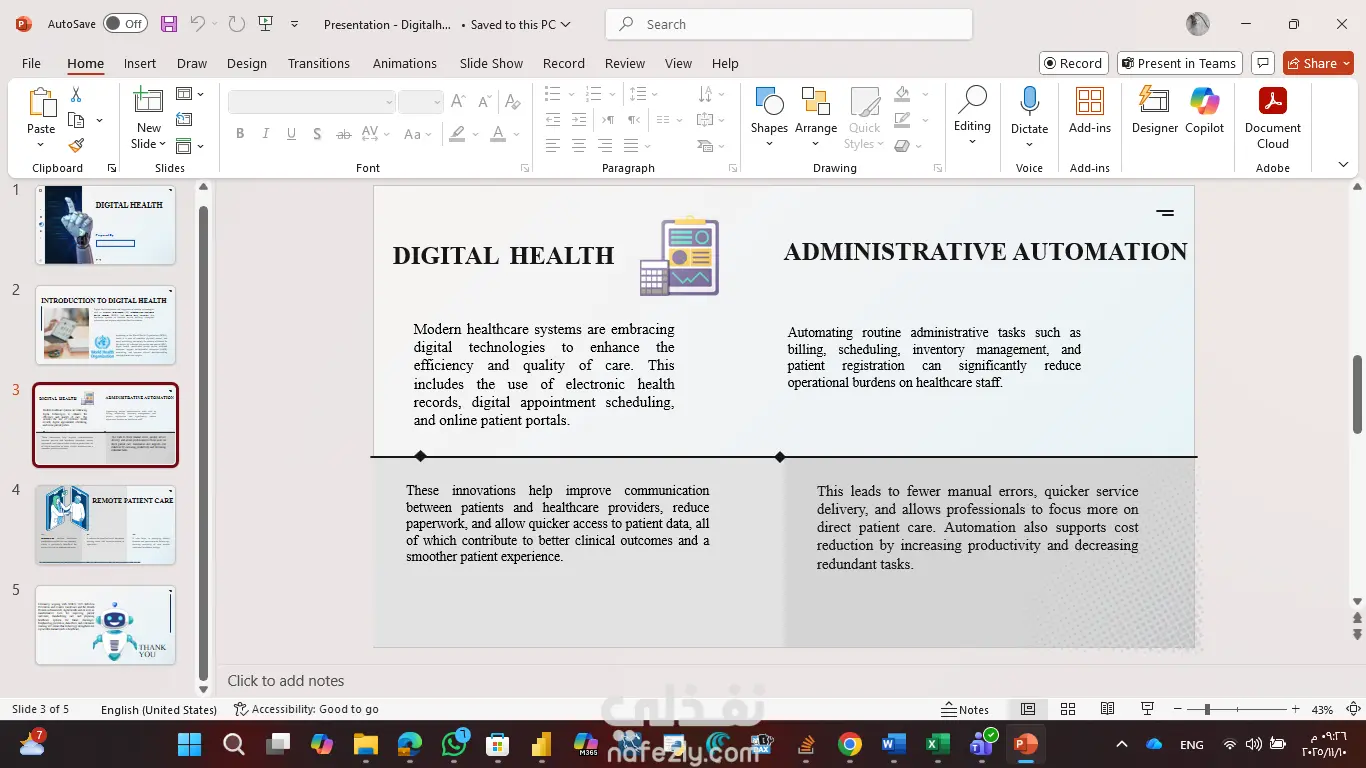Click the Share button
Viewport: 1366px width, 768px height.
pyautogui.click(x=1318, y=63)
